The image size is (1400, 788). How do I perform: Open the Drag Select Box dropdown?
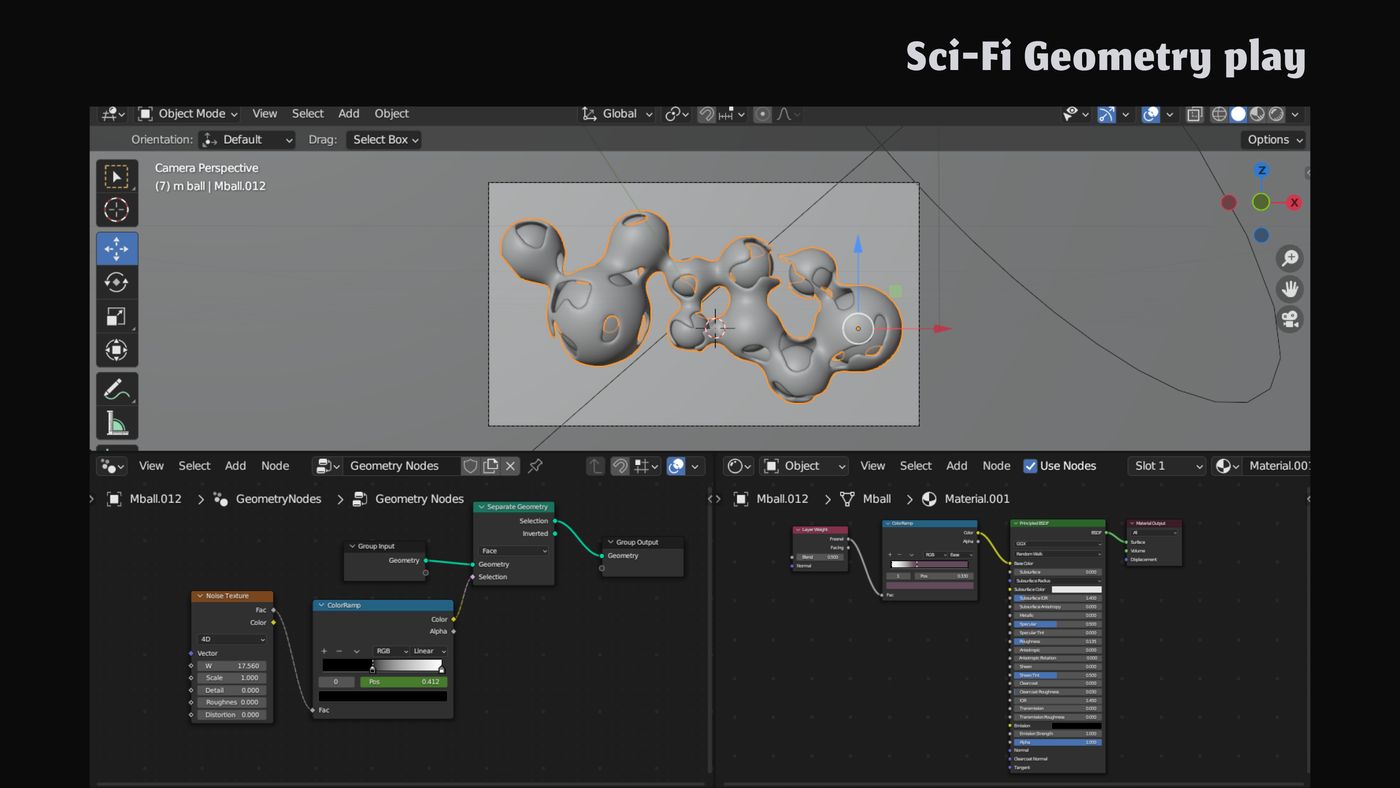click(x=384, y=140)
